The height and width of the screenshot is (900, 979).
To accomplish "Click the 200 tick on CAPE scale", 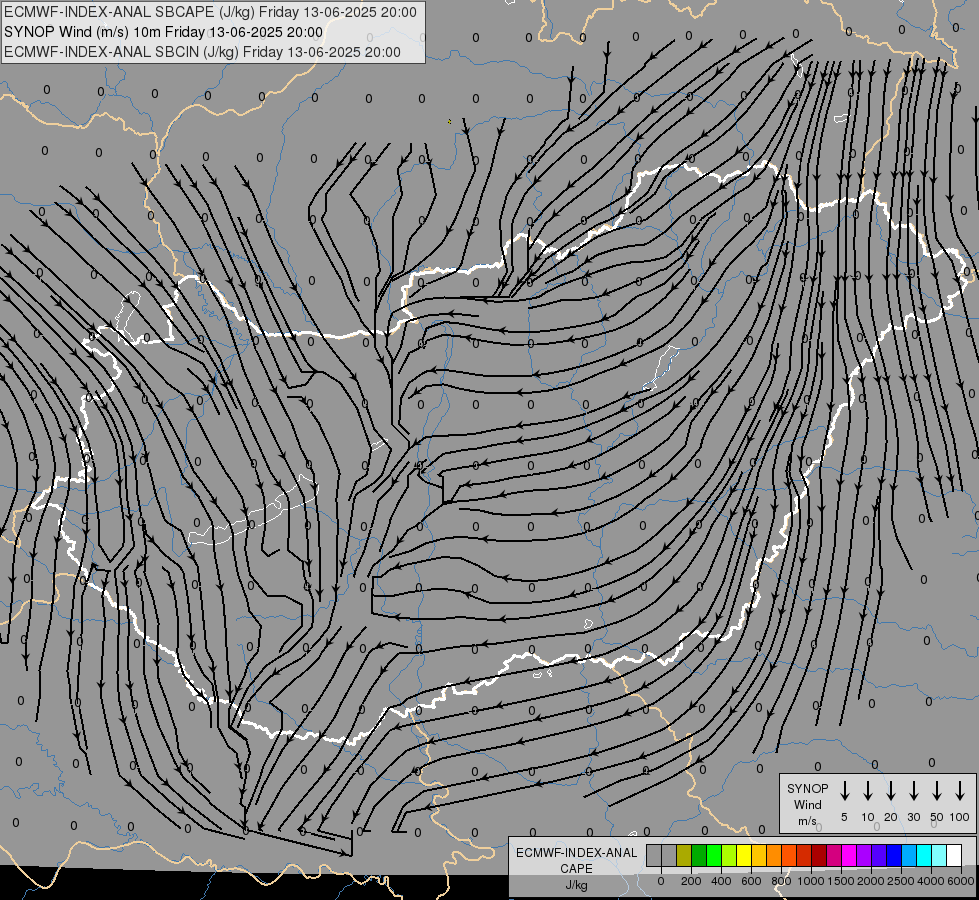I will pyautogui.click(x=691, y=881).
